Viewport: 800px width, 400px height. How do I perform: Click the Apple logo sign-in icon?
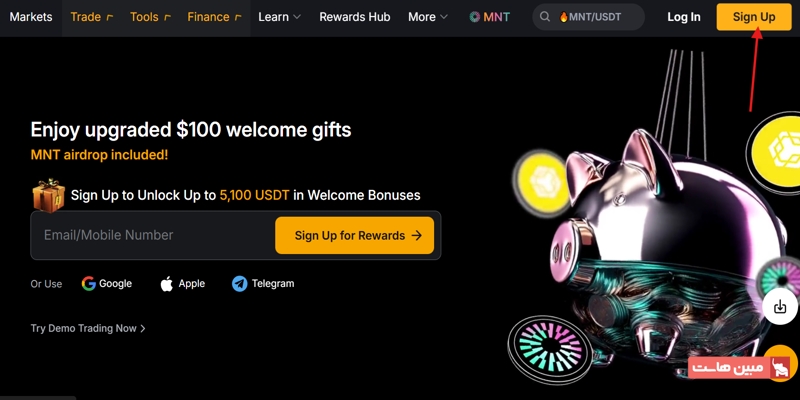coord(167,284)
